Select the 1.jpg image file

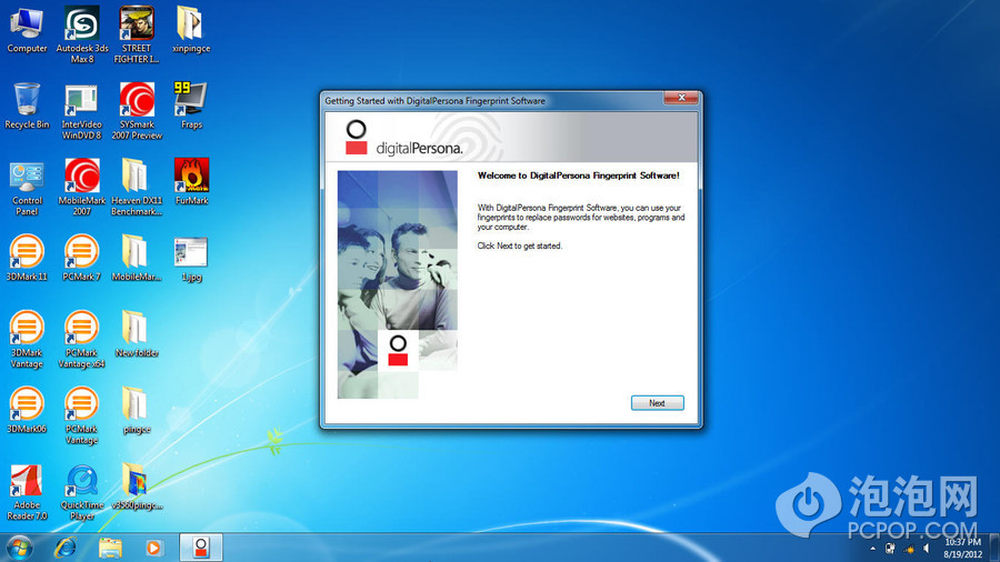tap(191, 259)
